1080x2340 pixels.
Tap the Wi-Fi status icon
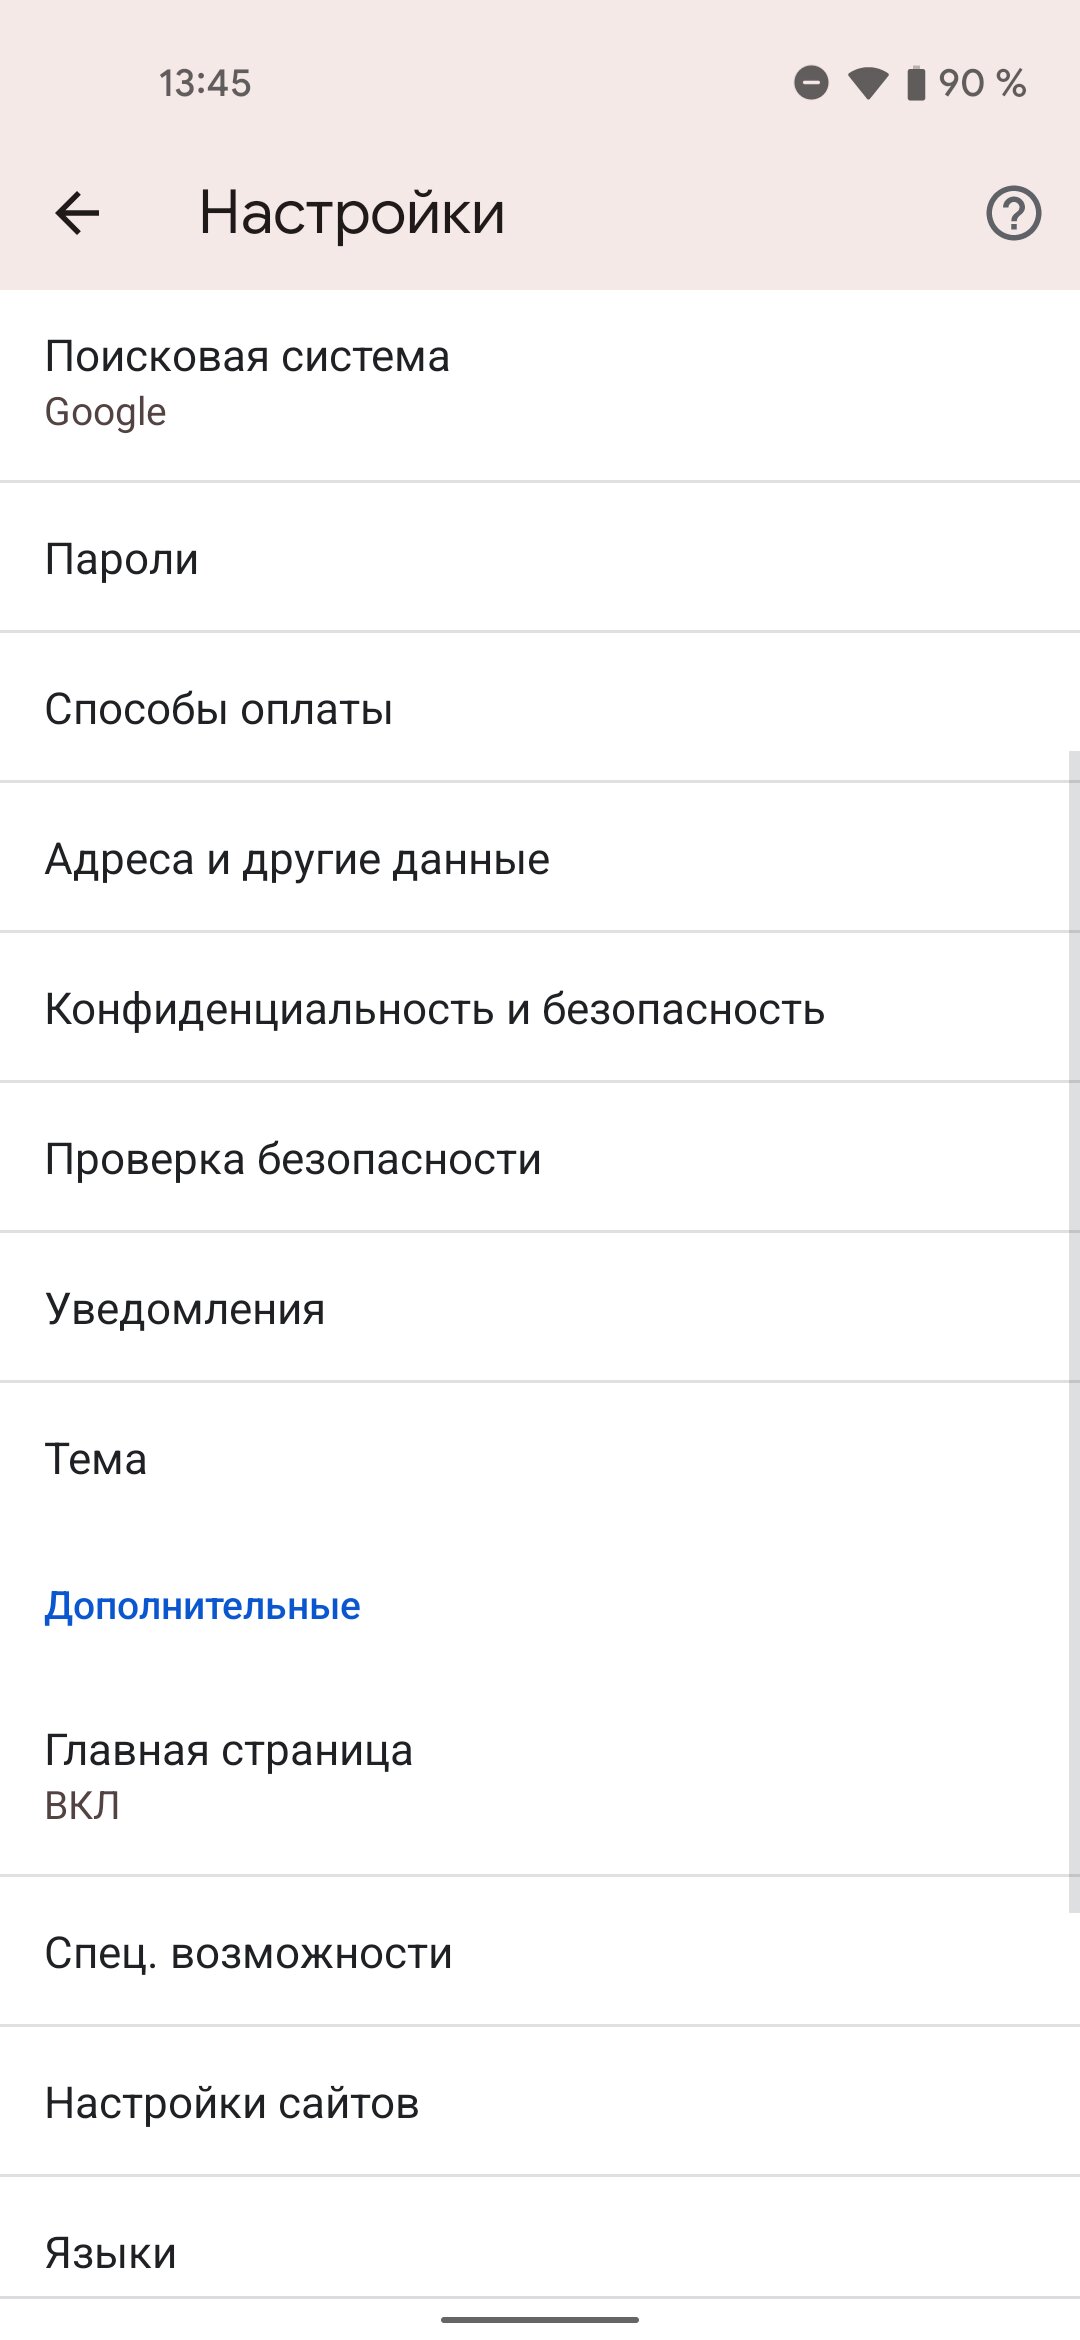pos(868,83)
